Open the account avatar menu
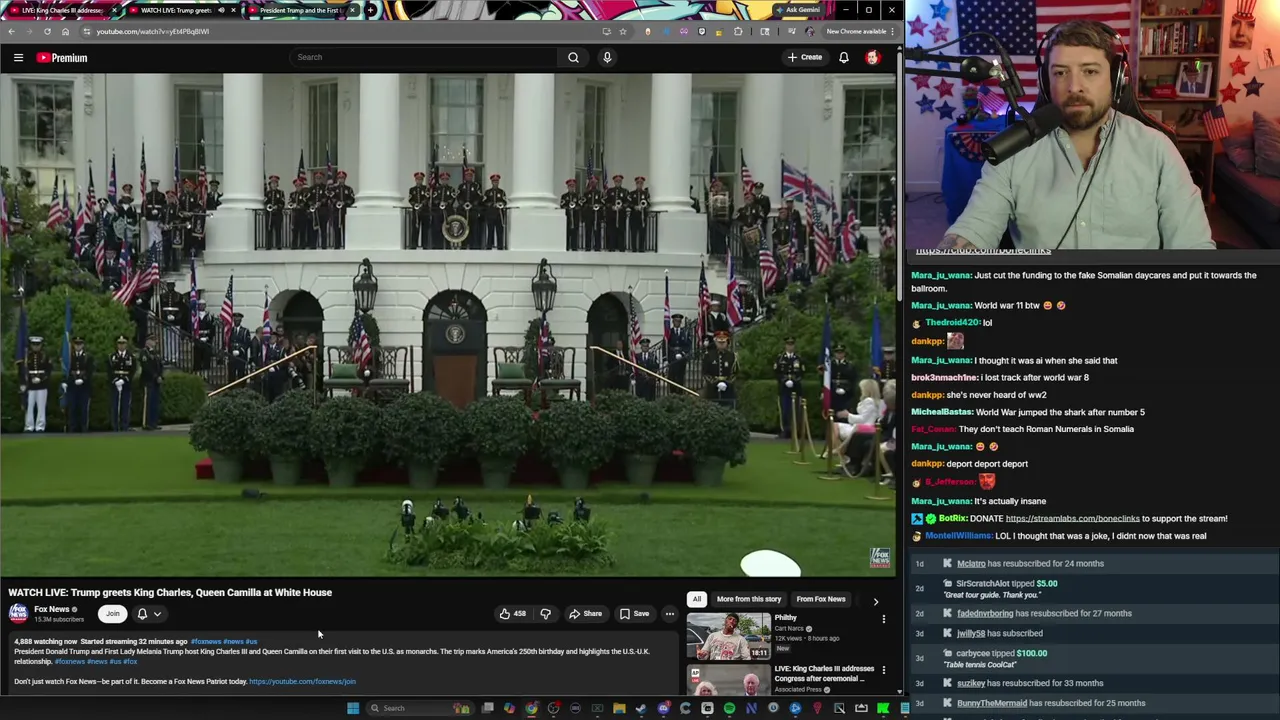Image resolution: width=1280 pixels, height=720 pixels. point(873,57)
